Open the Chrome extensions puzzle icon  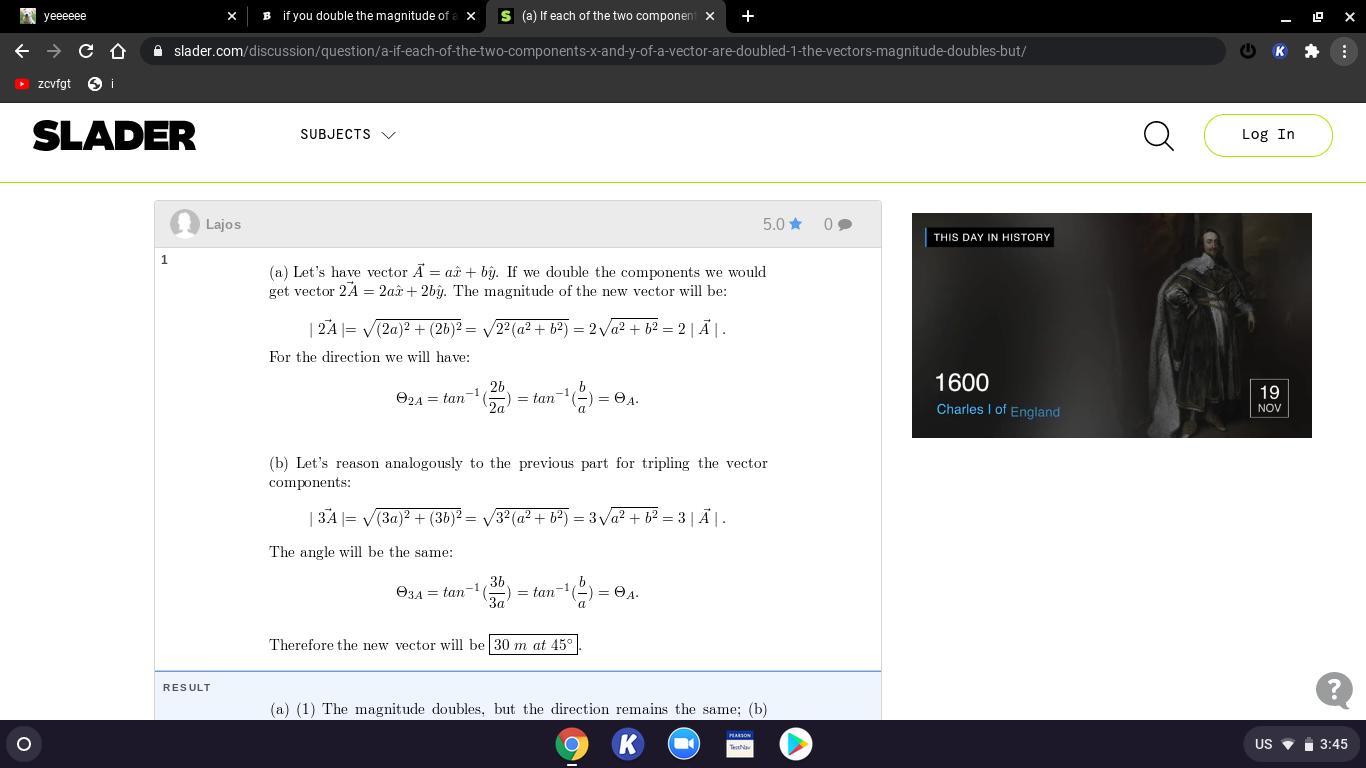[1312, 51]
